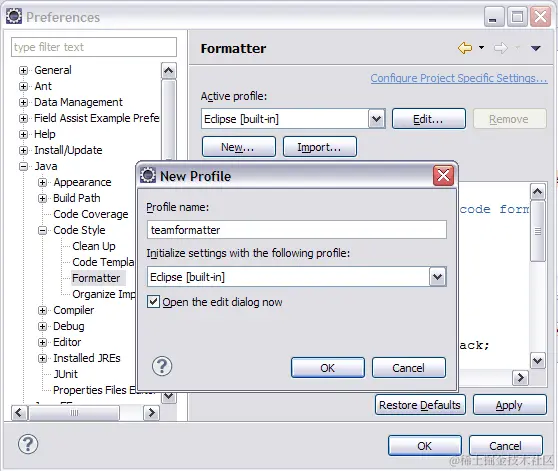Select Code Templates in tree

(103, 262)
